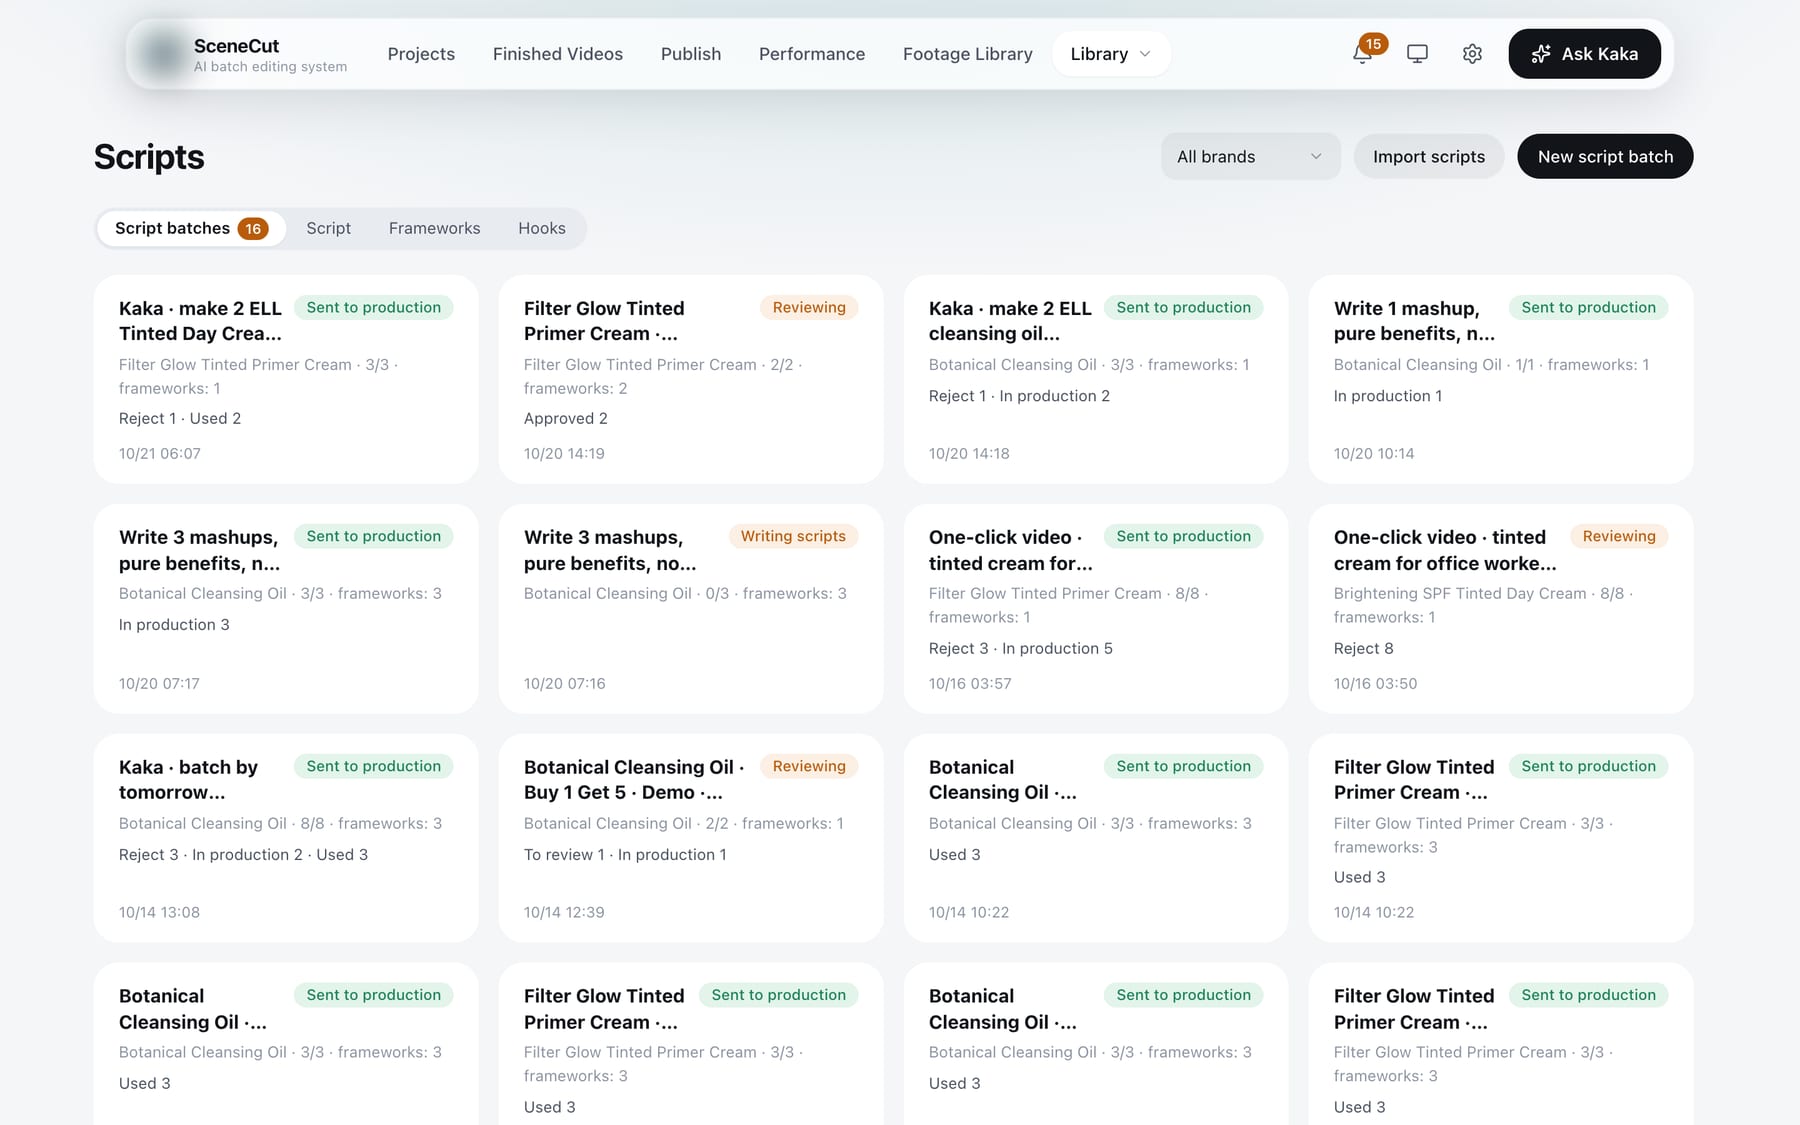Screen dimensions: 1800x1125
Task: Open batch "Kaka · make 2 ELL cleansing oil..."
Action: click(x=1096, y=380)
